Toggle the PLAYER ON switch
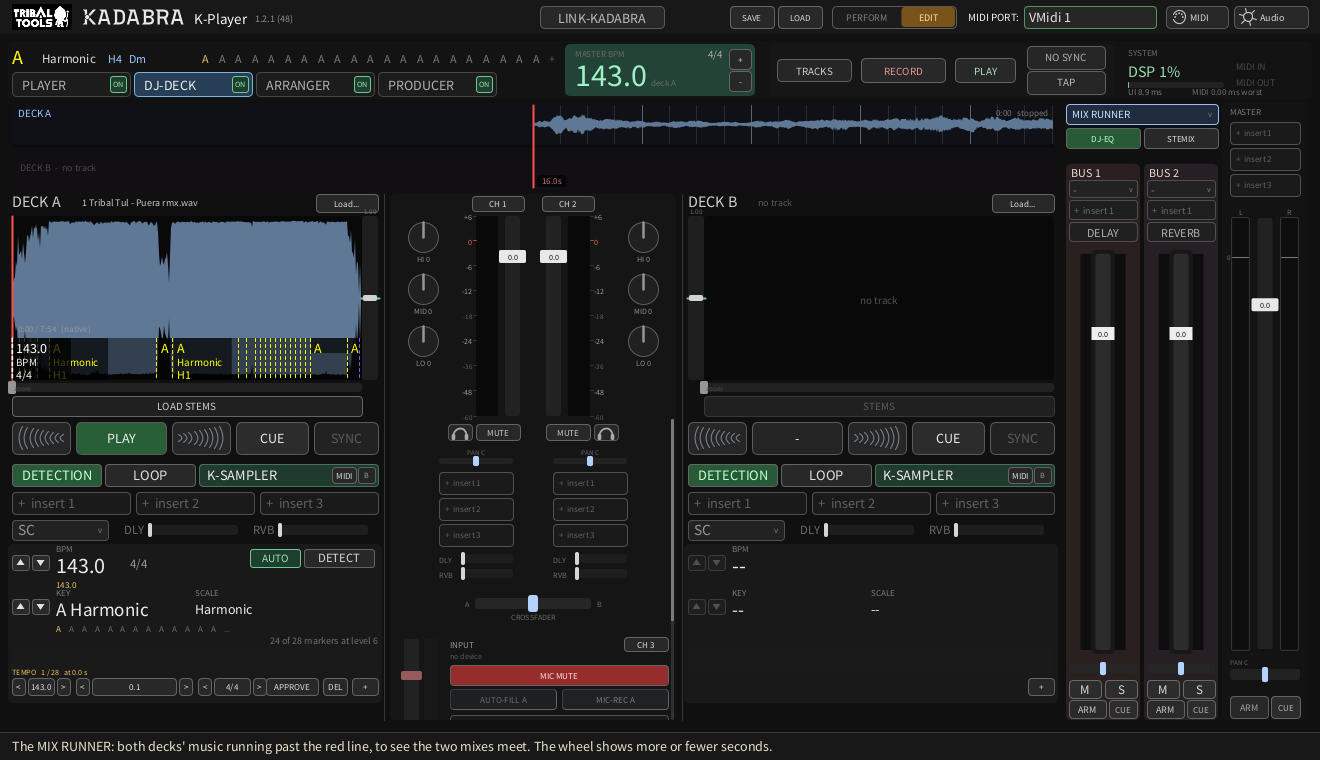 coord(118,85)
